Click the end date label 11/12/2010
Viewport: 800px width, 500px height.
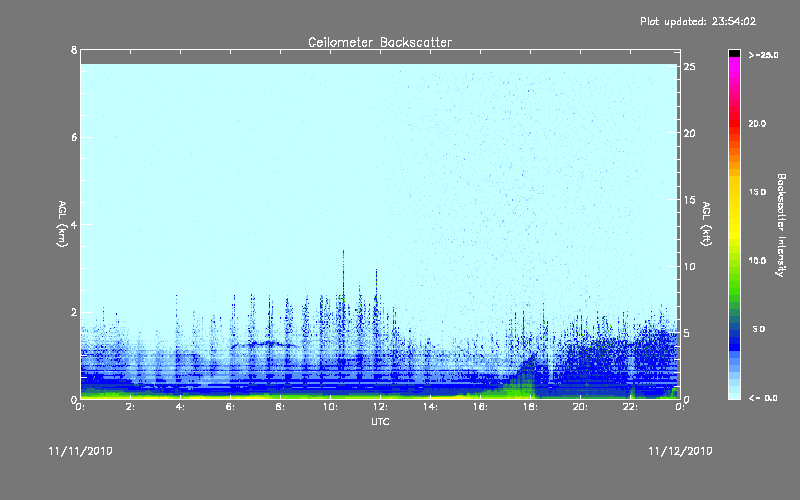[680, 451]
